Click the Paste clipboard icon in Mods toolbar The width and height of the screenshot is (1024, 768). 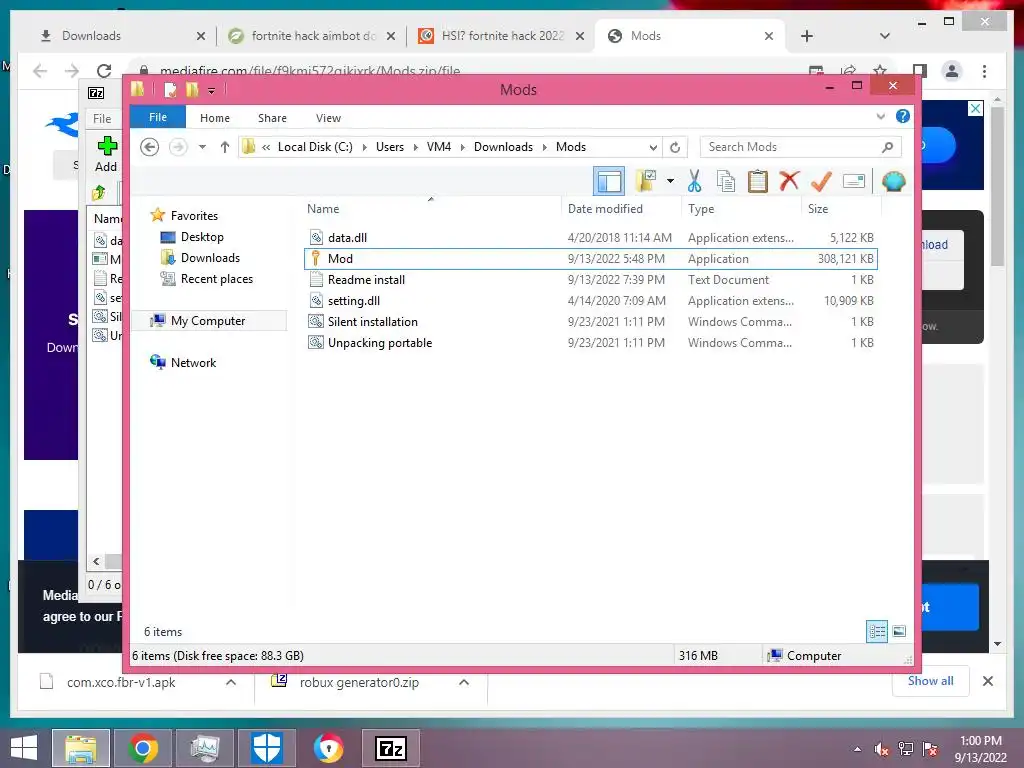(758, 181)
